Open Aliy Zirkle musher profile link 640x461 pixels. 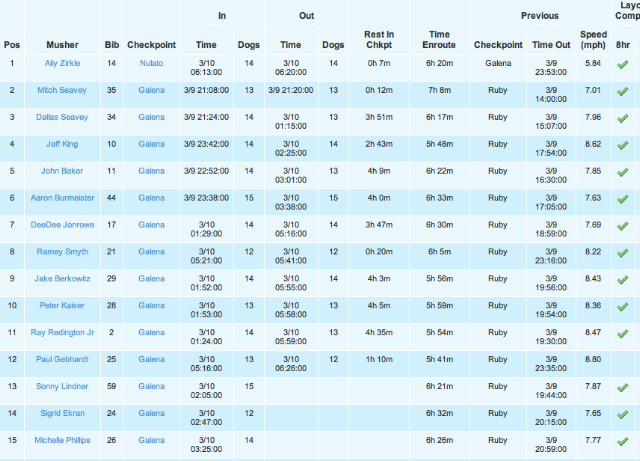pos(62,63)
